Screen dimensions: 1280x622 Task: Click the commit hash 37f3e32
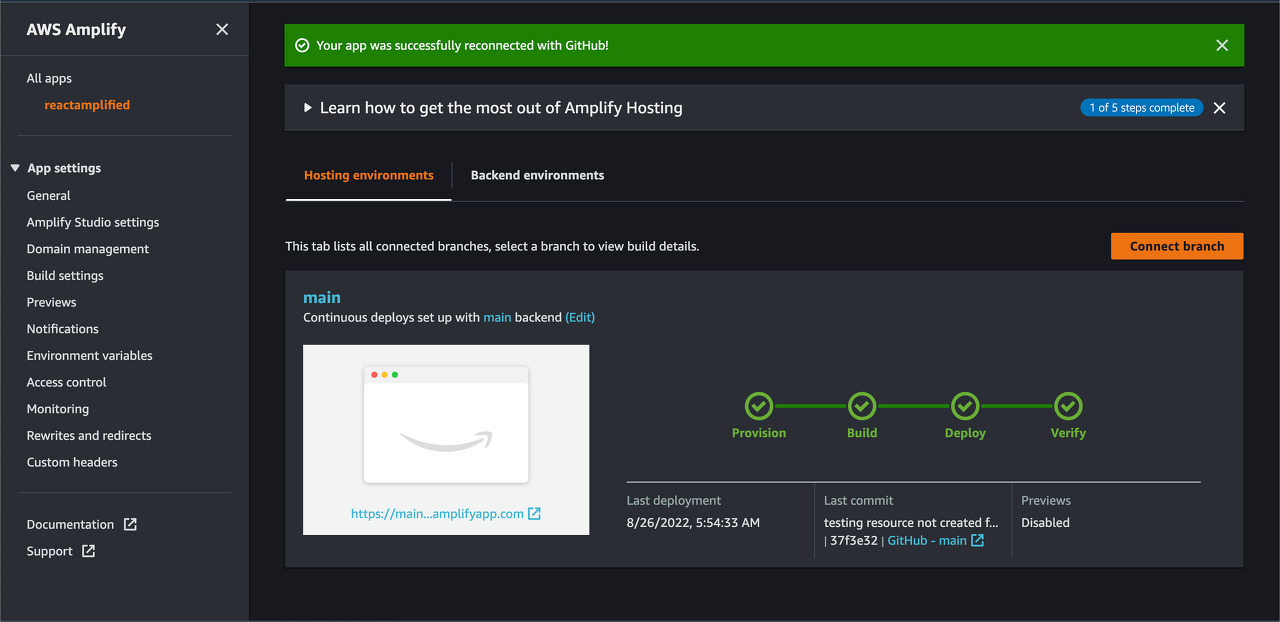point(854,541)
